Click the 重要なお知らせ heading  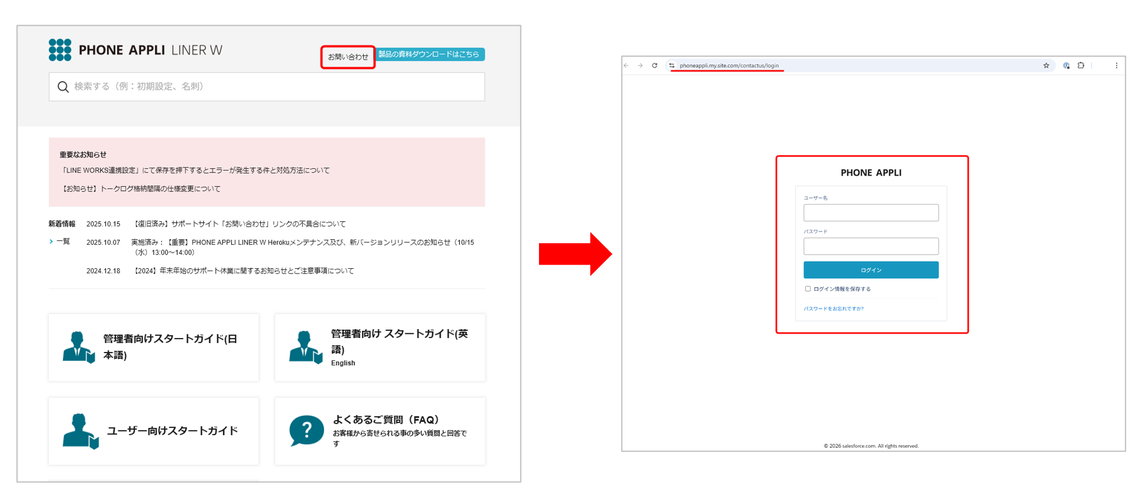[x=83, y=155]
